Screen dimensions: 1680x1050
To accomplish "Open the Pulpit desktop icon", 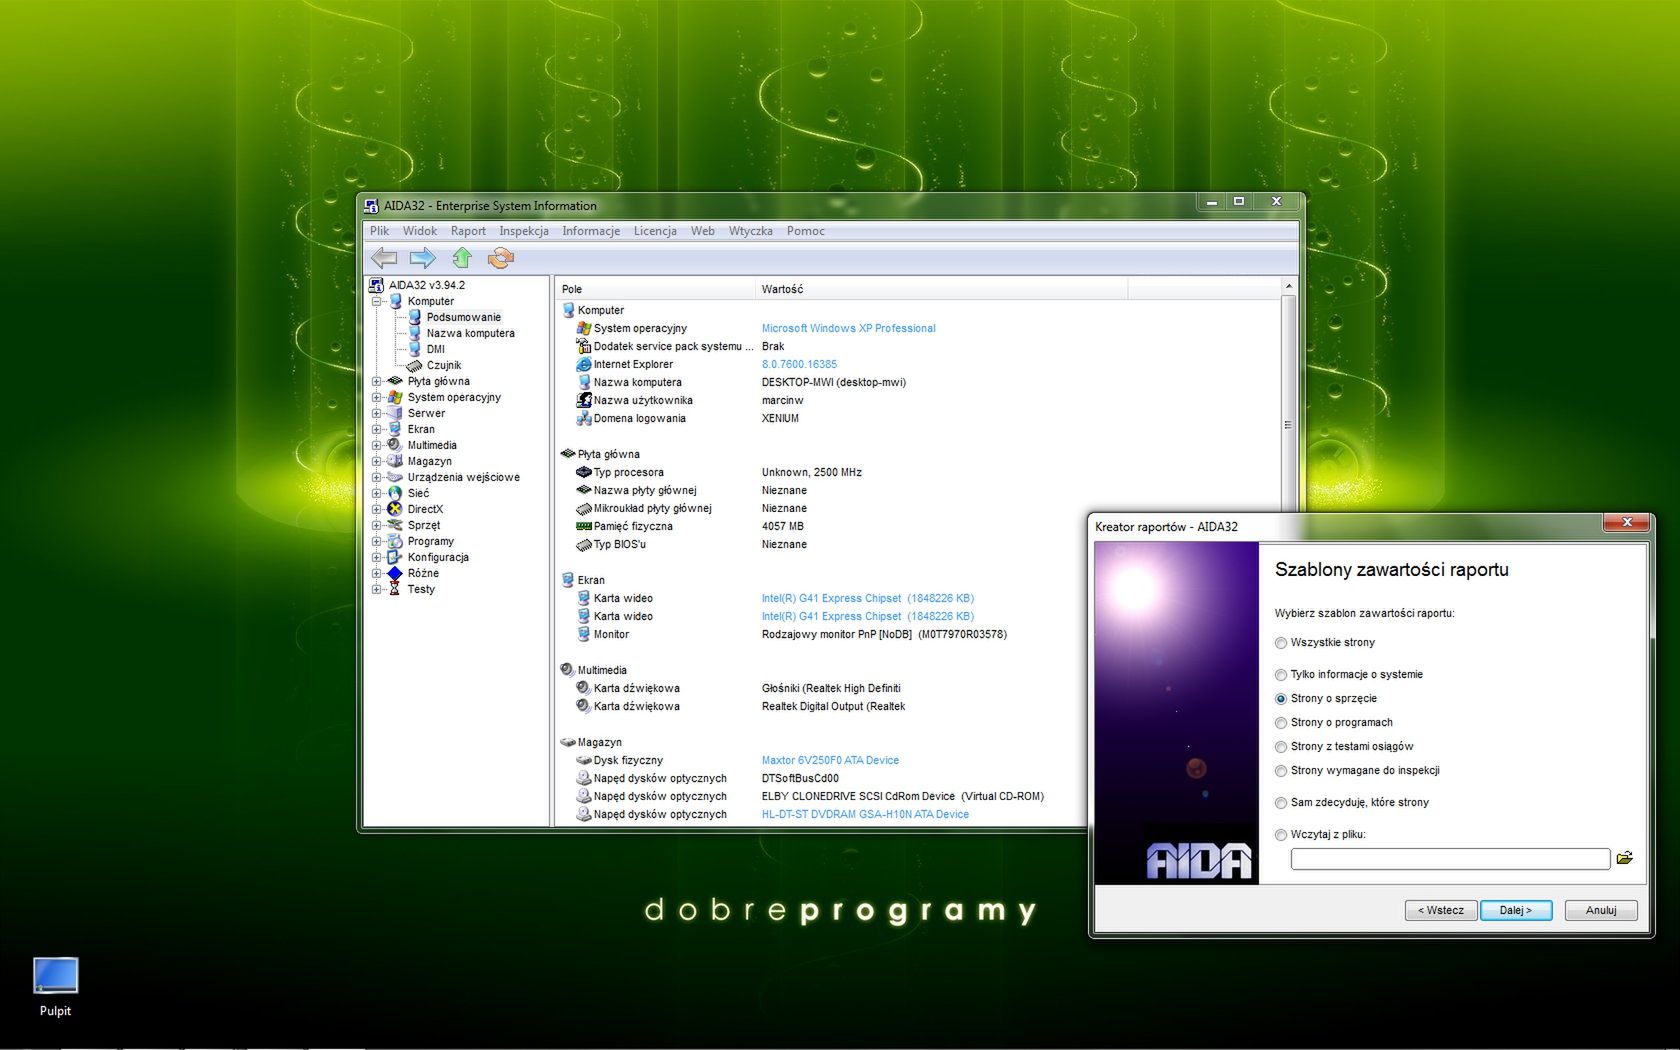I will click(55, 987).
